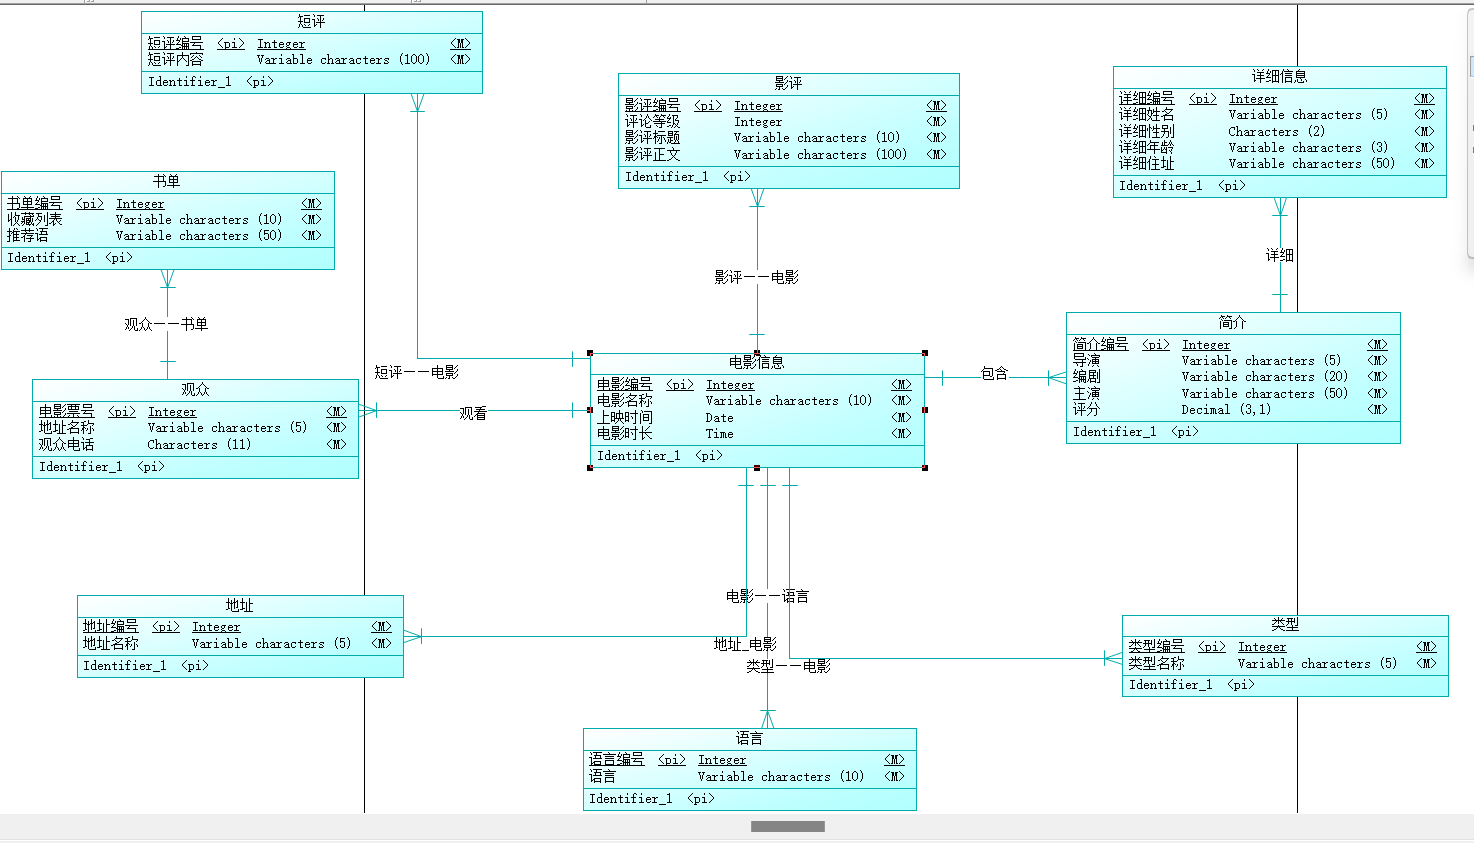Select 评论等级 attribute in 影评 entity

point(652,121)
